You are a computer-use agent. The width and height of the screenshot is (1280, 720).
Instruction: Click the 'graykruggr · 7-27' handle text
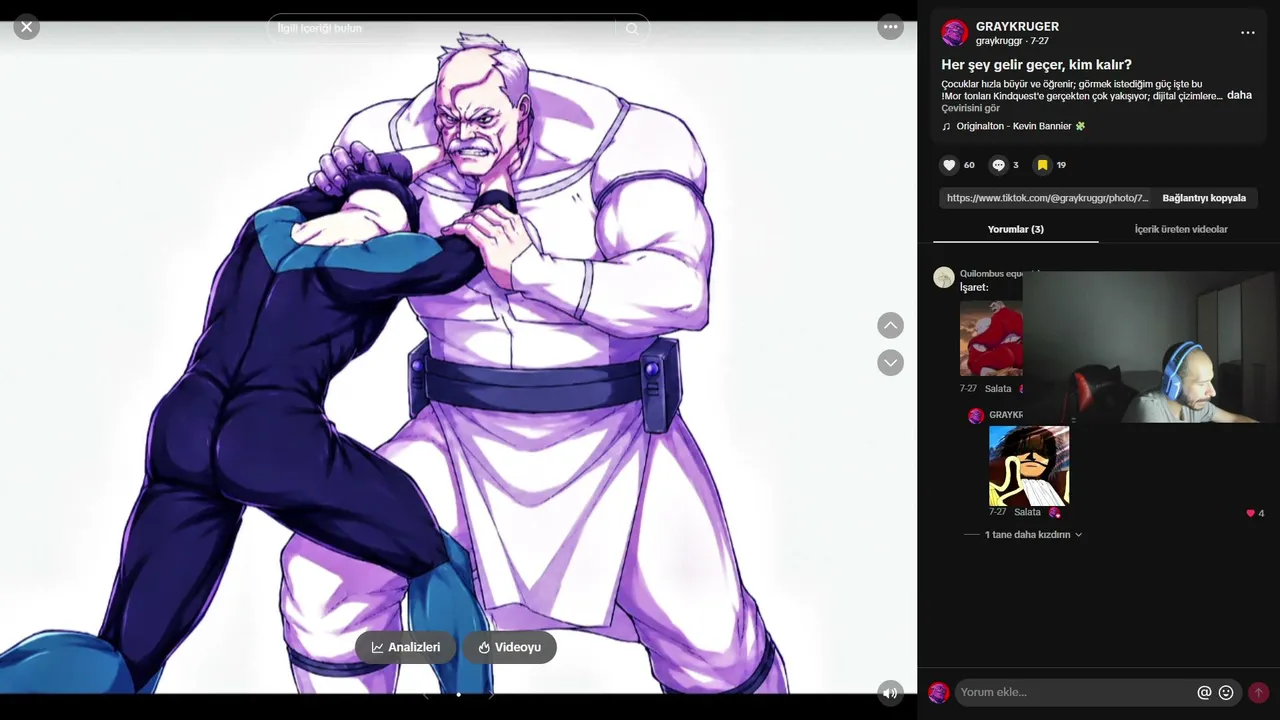coord(1012,41)
